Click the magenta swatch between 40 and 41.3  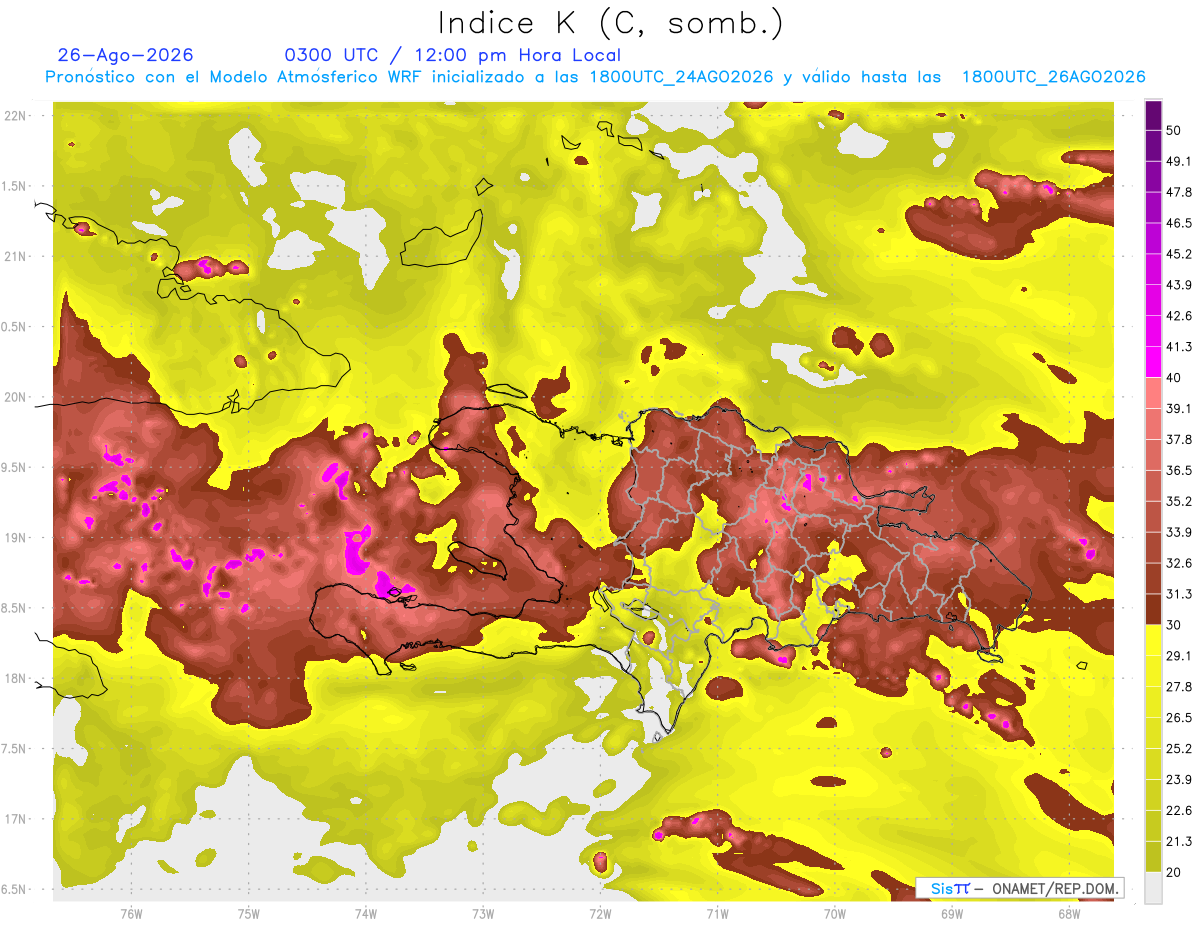pyautogui.click(x=1153, y=362)
